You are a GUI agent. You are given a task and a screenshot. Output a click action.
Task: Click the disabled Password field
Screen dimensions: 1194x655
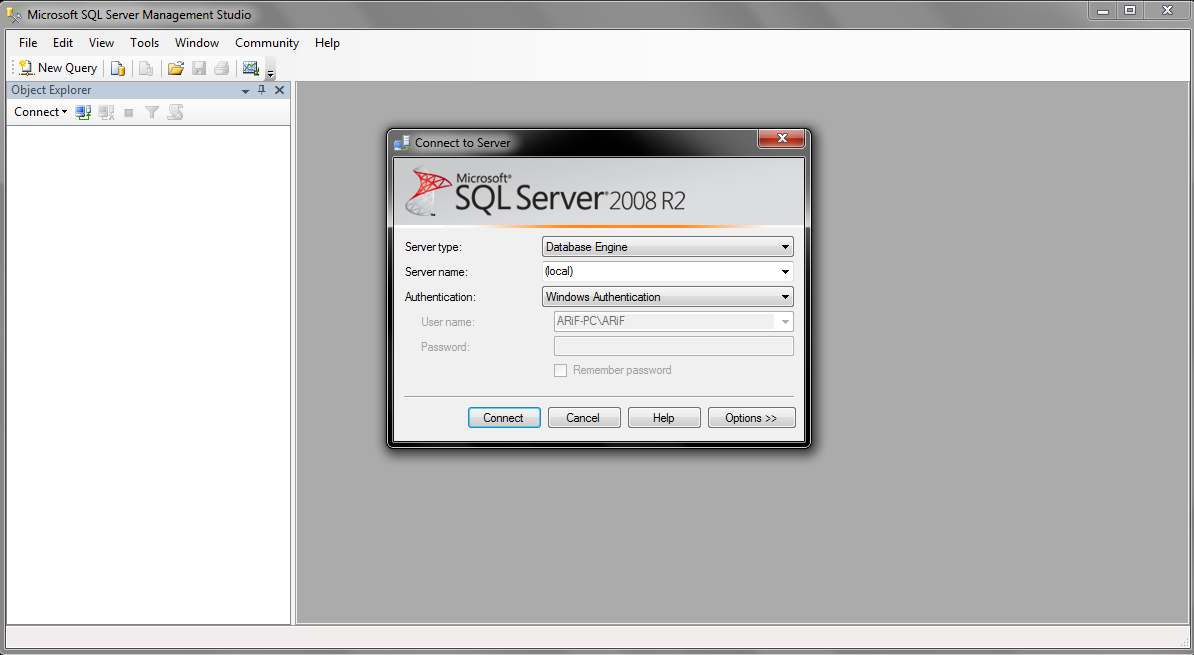pos(674,347)
